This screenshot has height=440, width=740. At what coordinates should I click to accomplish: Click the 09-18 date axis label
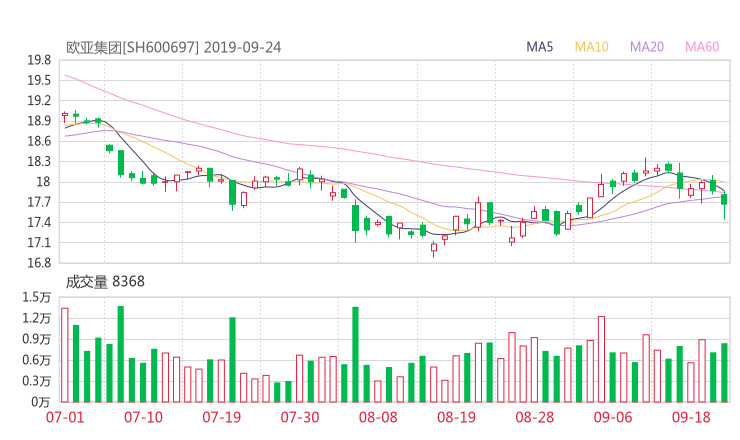691,417
